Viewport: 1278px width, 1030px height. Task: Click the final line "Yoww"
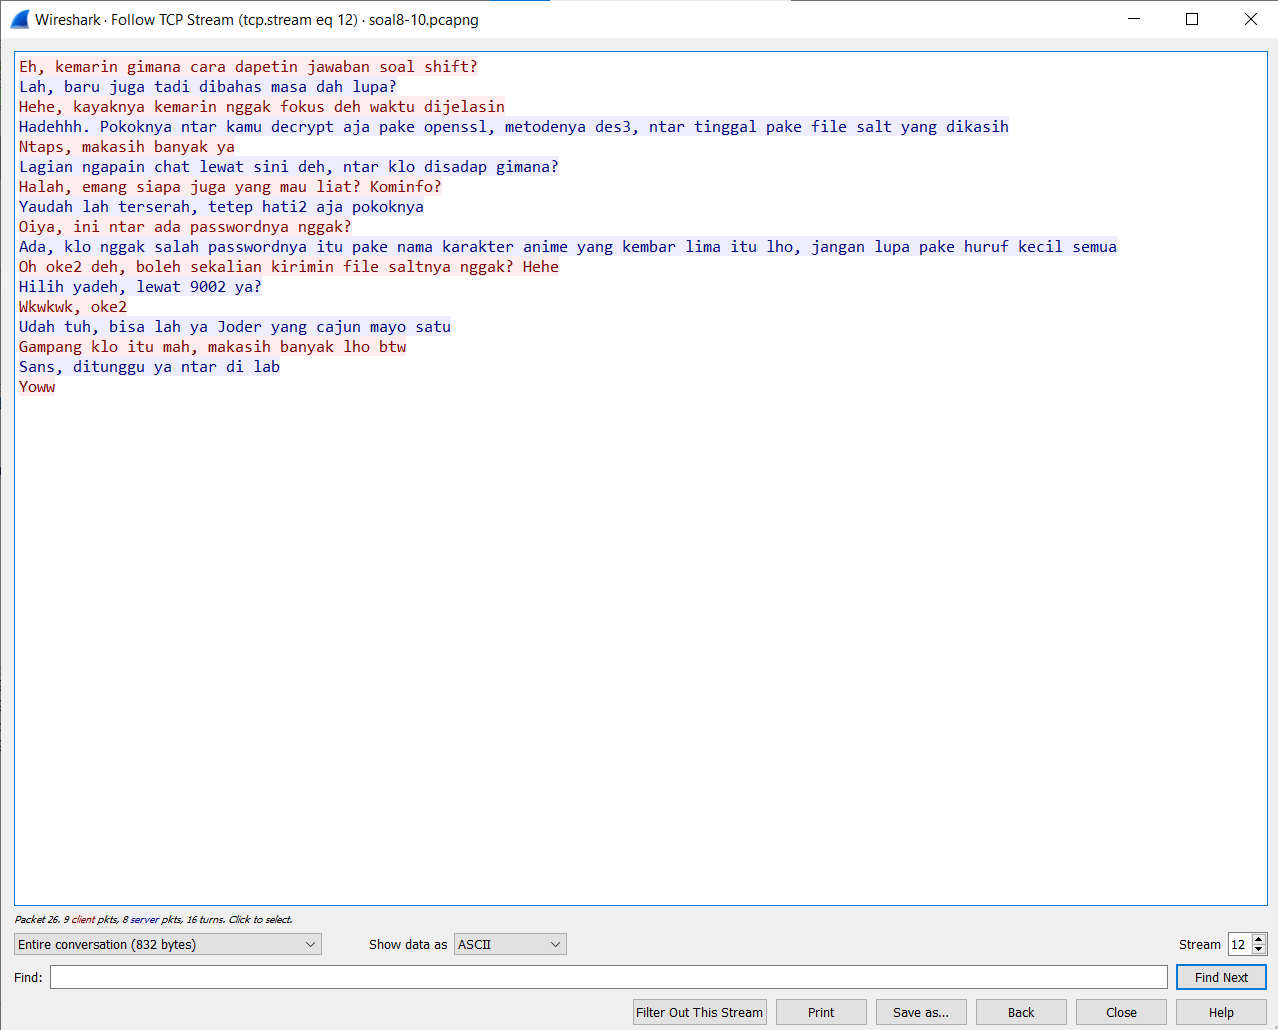coord(37,387)
